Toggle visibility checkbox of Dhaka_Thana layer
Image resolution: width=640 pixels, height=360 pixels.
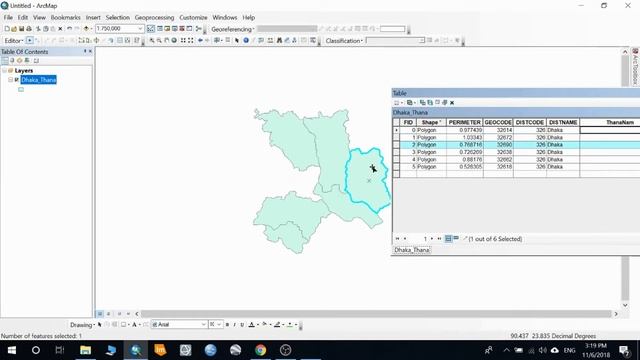[x=17, y=80]
